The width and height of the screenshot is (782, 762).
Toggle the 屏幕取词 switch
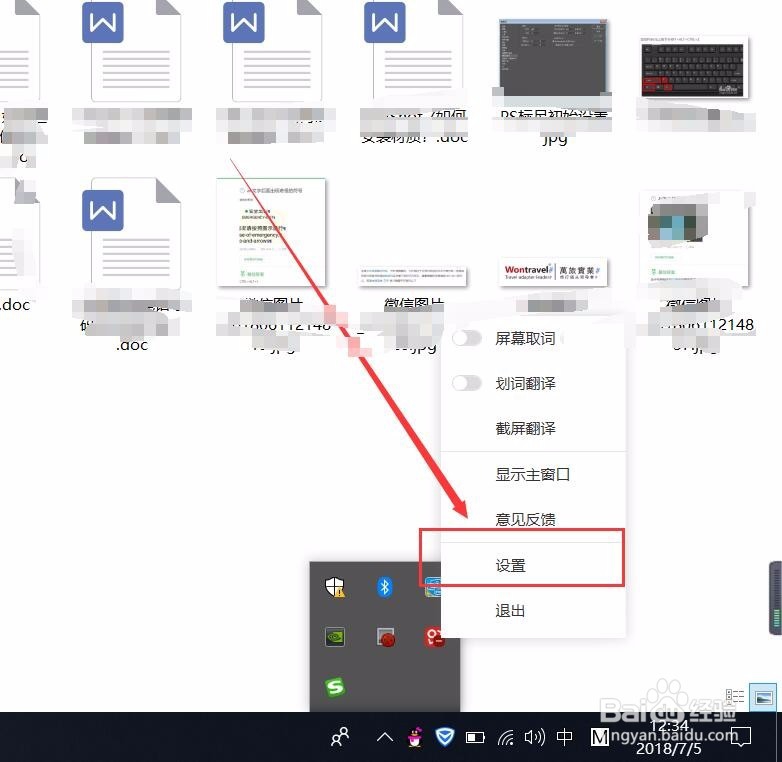pyautogui.click(x=467, y=339)
